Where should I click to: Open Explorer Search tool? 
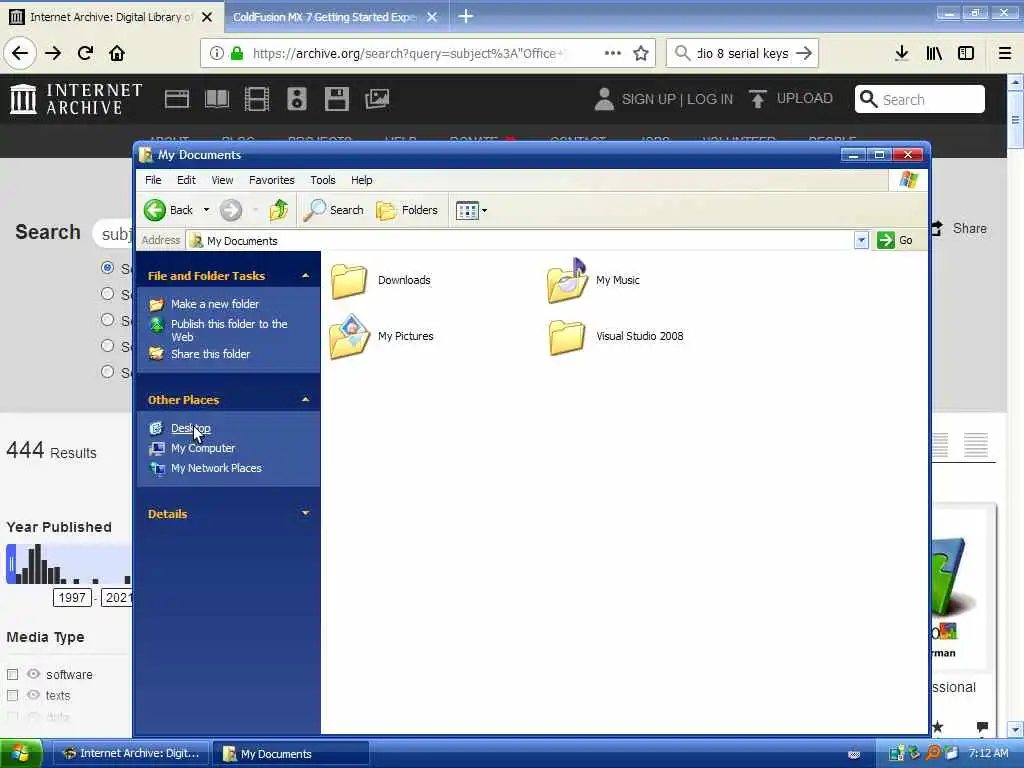pyautogui.click(x=334, y=210)
